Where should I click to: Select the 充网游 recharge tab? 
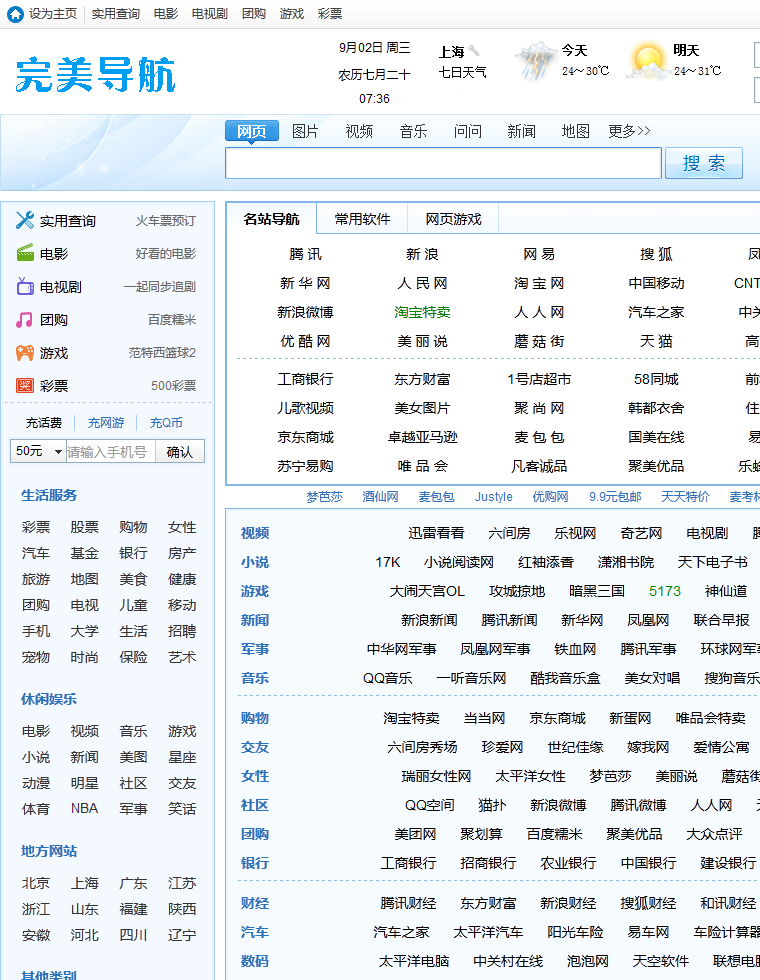pos(106,423)
